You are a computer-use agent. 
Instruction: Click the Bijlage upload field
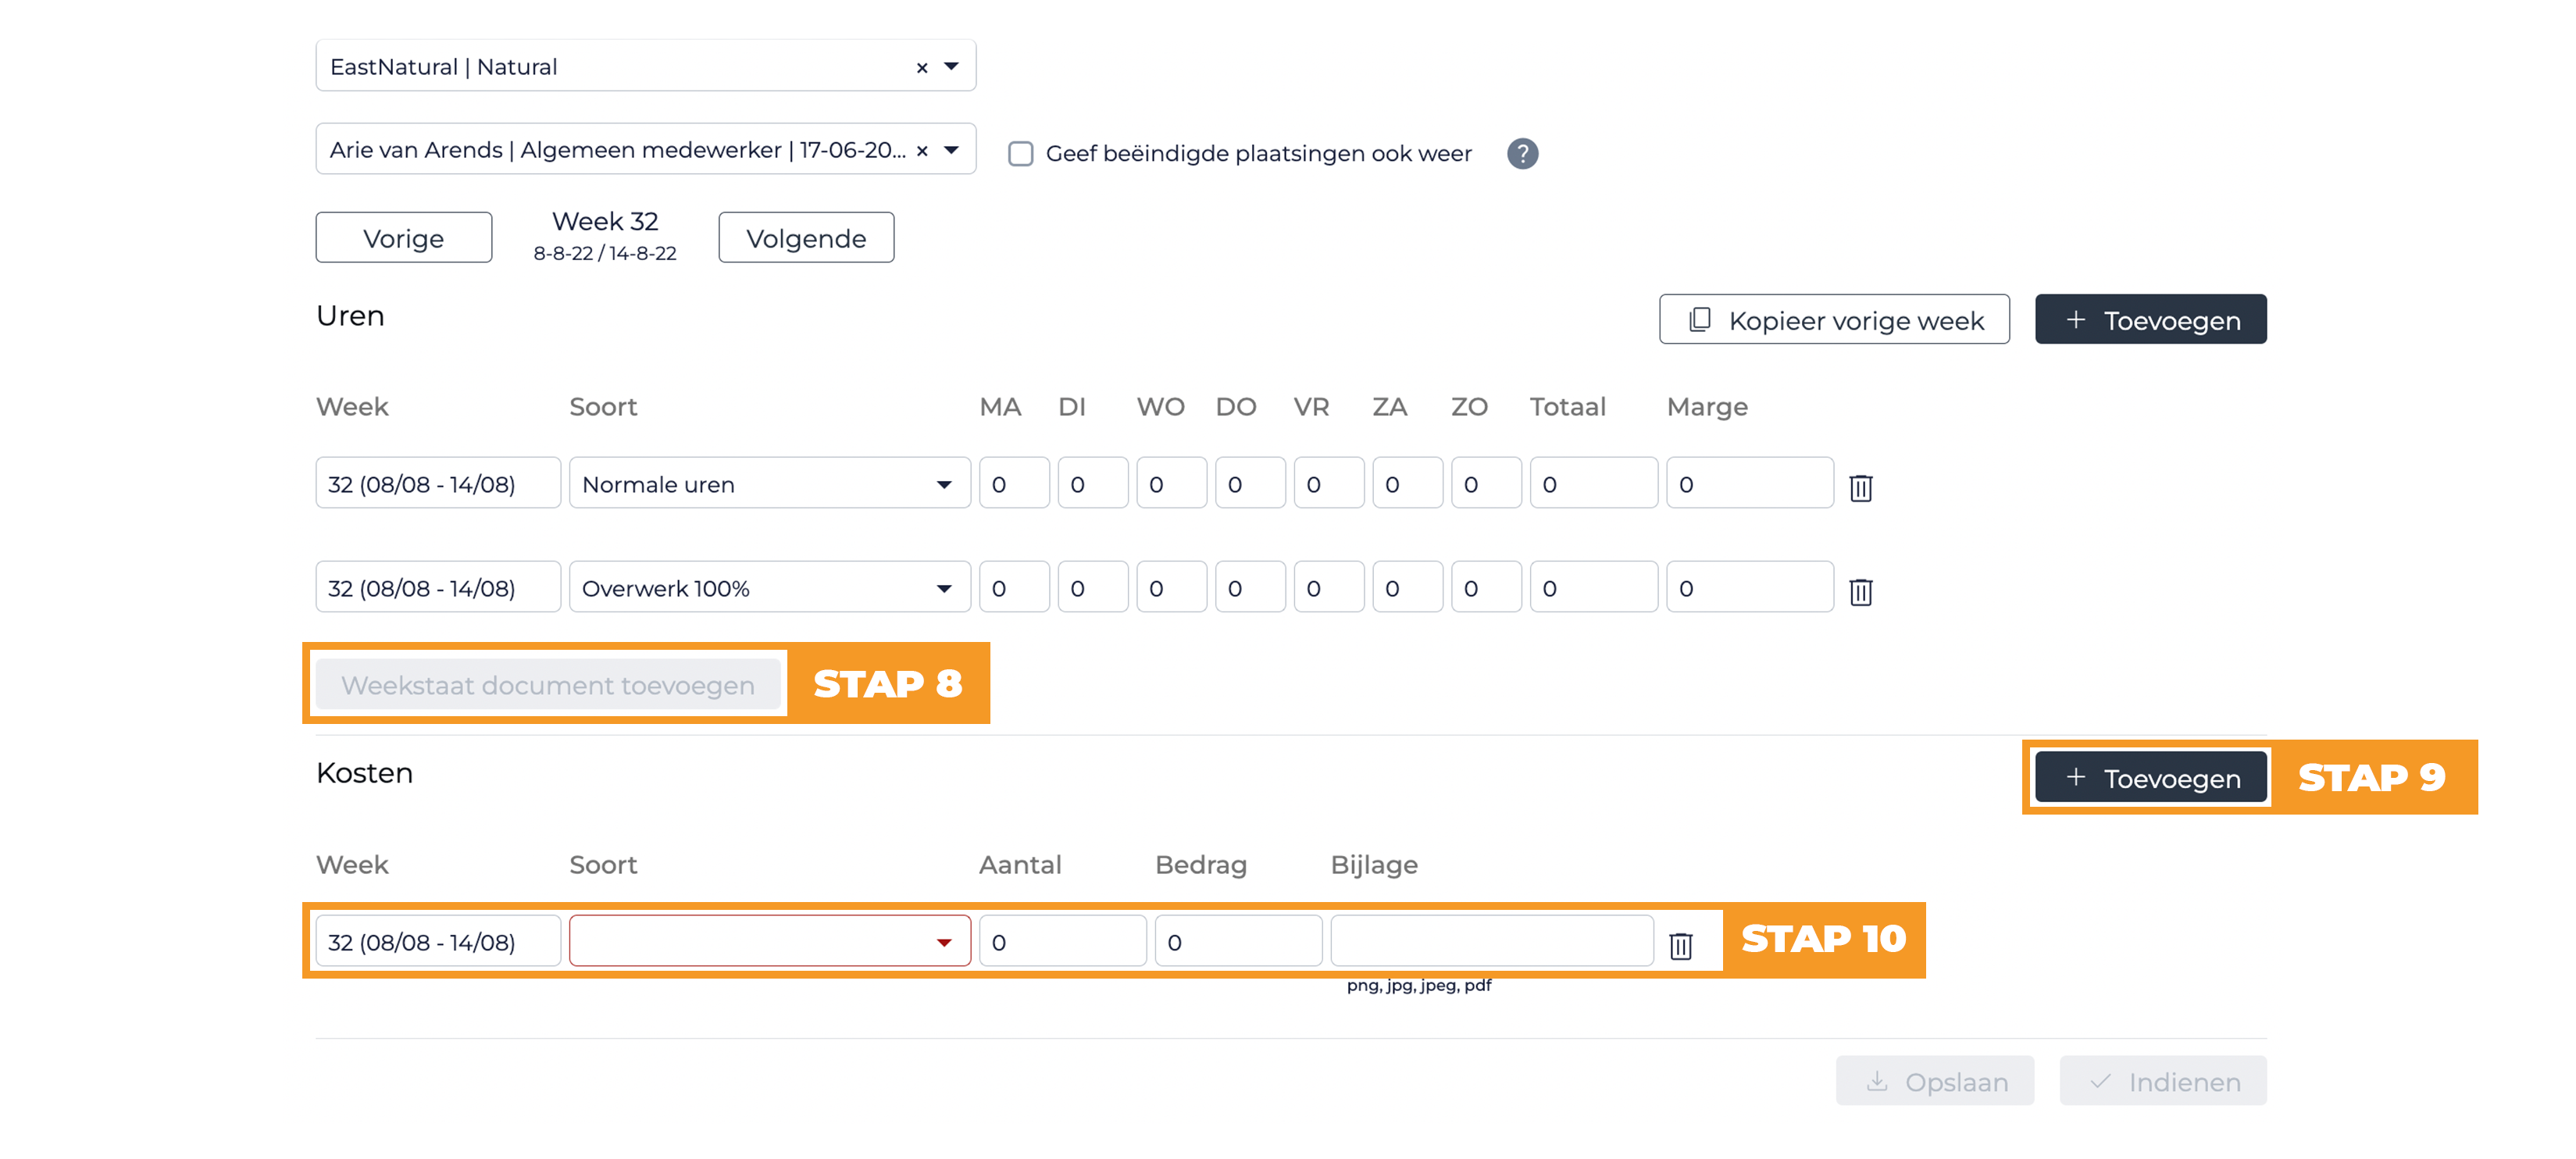tap(1491, 941)
